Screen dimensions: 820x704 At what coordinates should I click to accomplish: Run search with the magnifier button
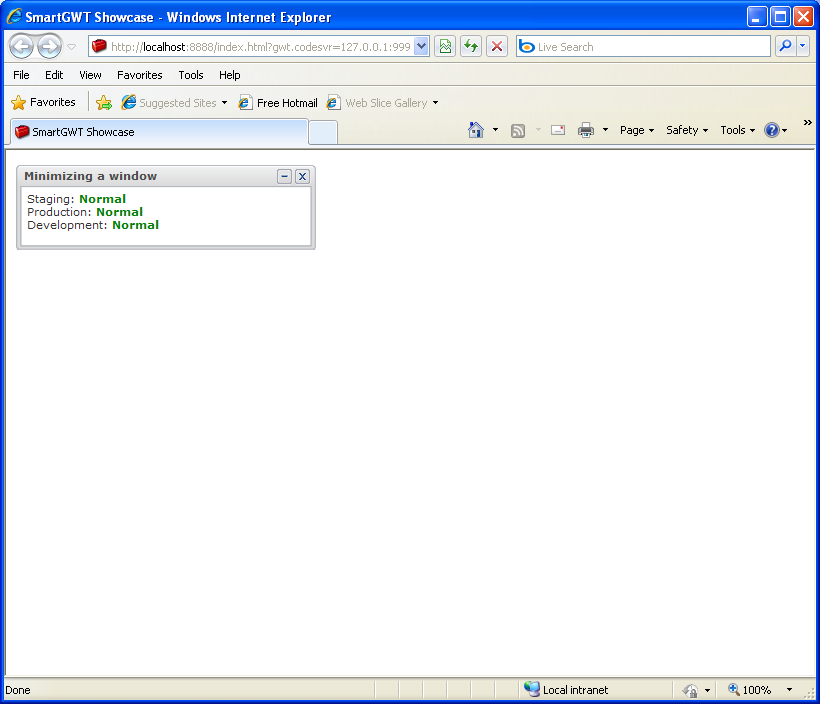pos(784,47)
